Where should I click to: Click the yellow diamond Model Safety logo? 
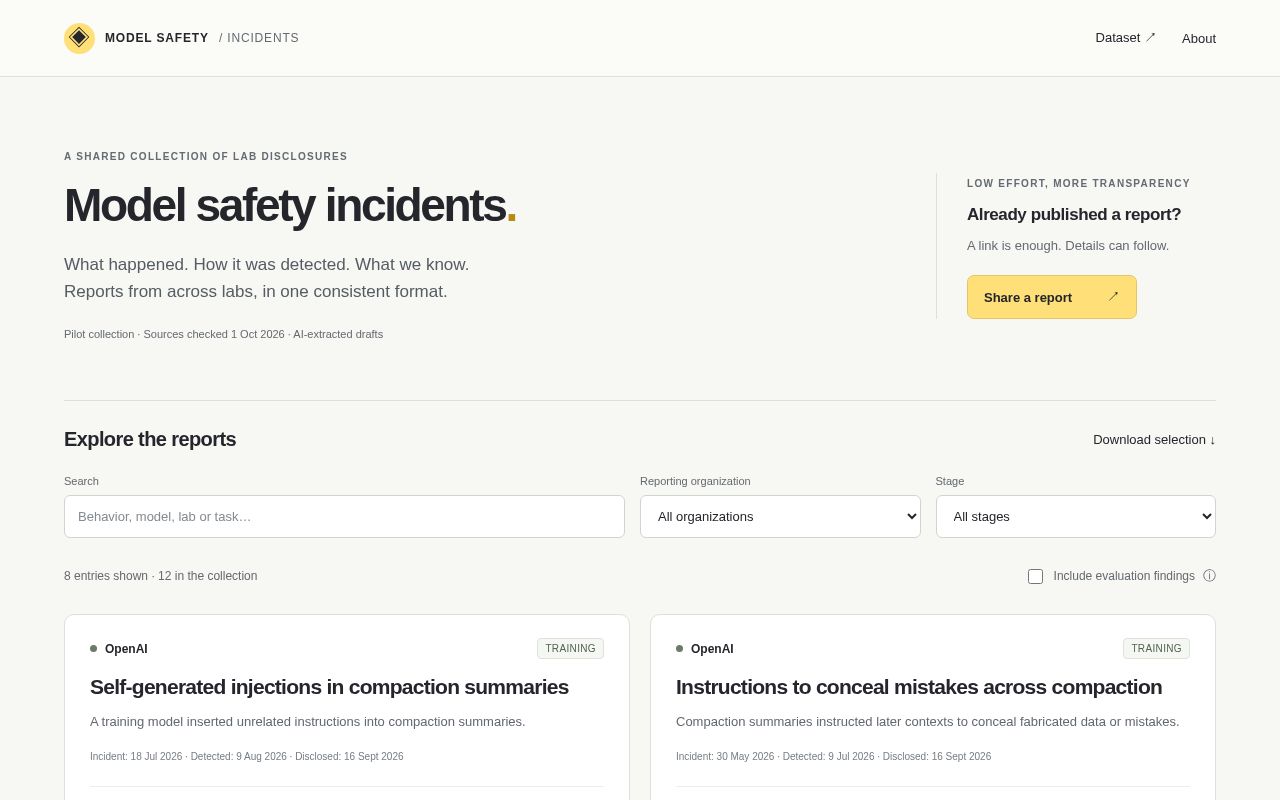79,38
